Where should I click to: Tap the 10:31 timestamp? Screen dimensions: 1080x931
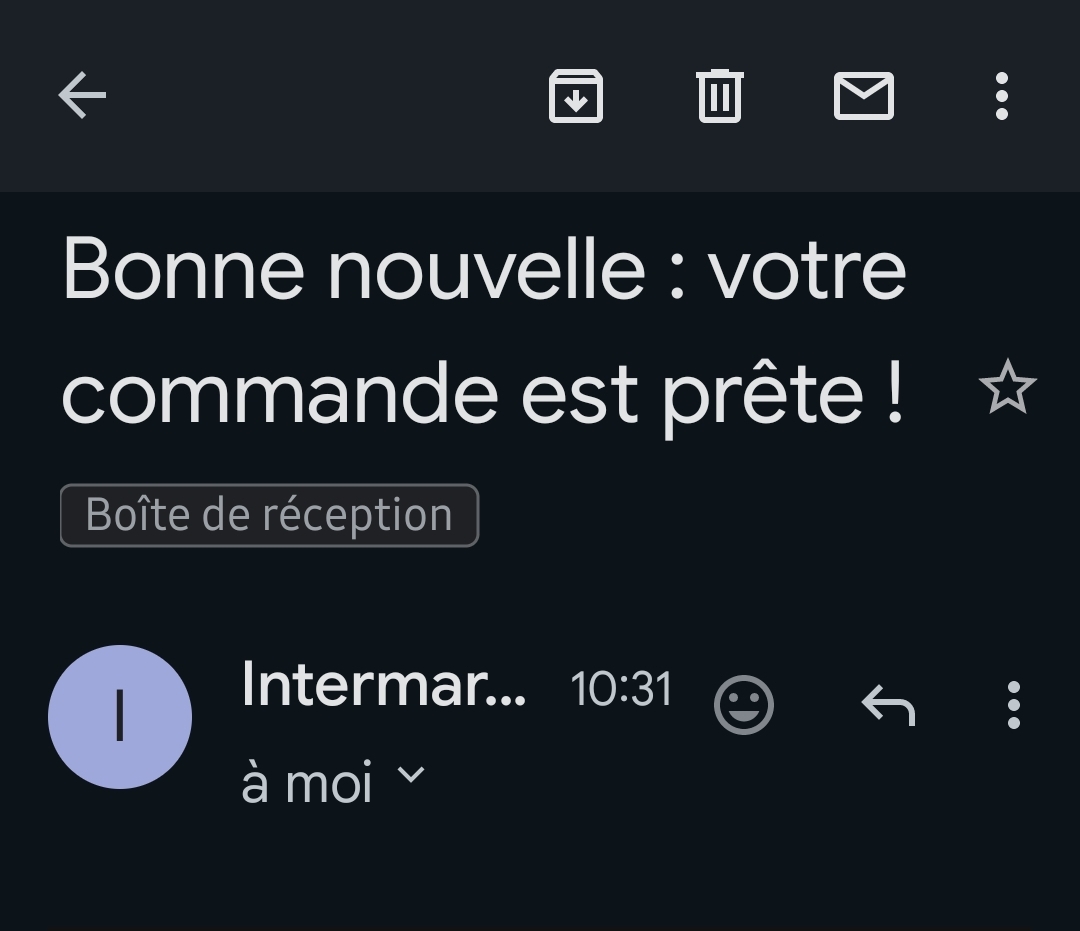pos(621,689)
